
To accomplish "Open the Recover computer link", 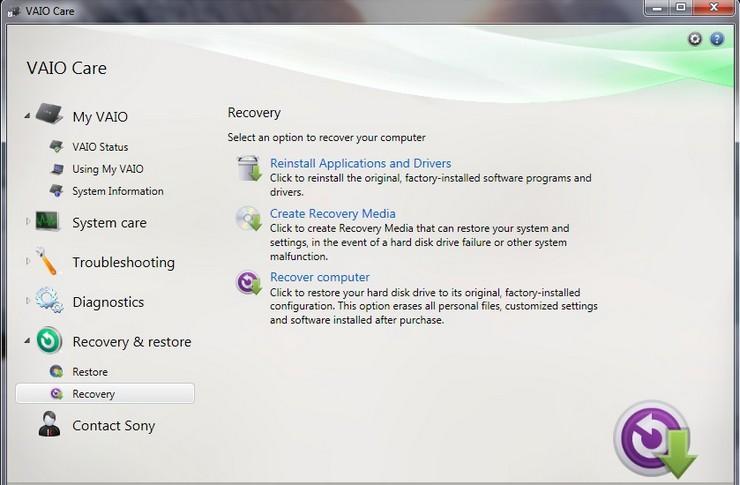I will 320,277.
